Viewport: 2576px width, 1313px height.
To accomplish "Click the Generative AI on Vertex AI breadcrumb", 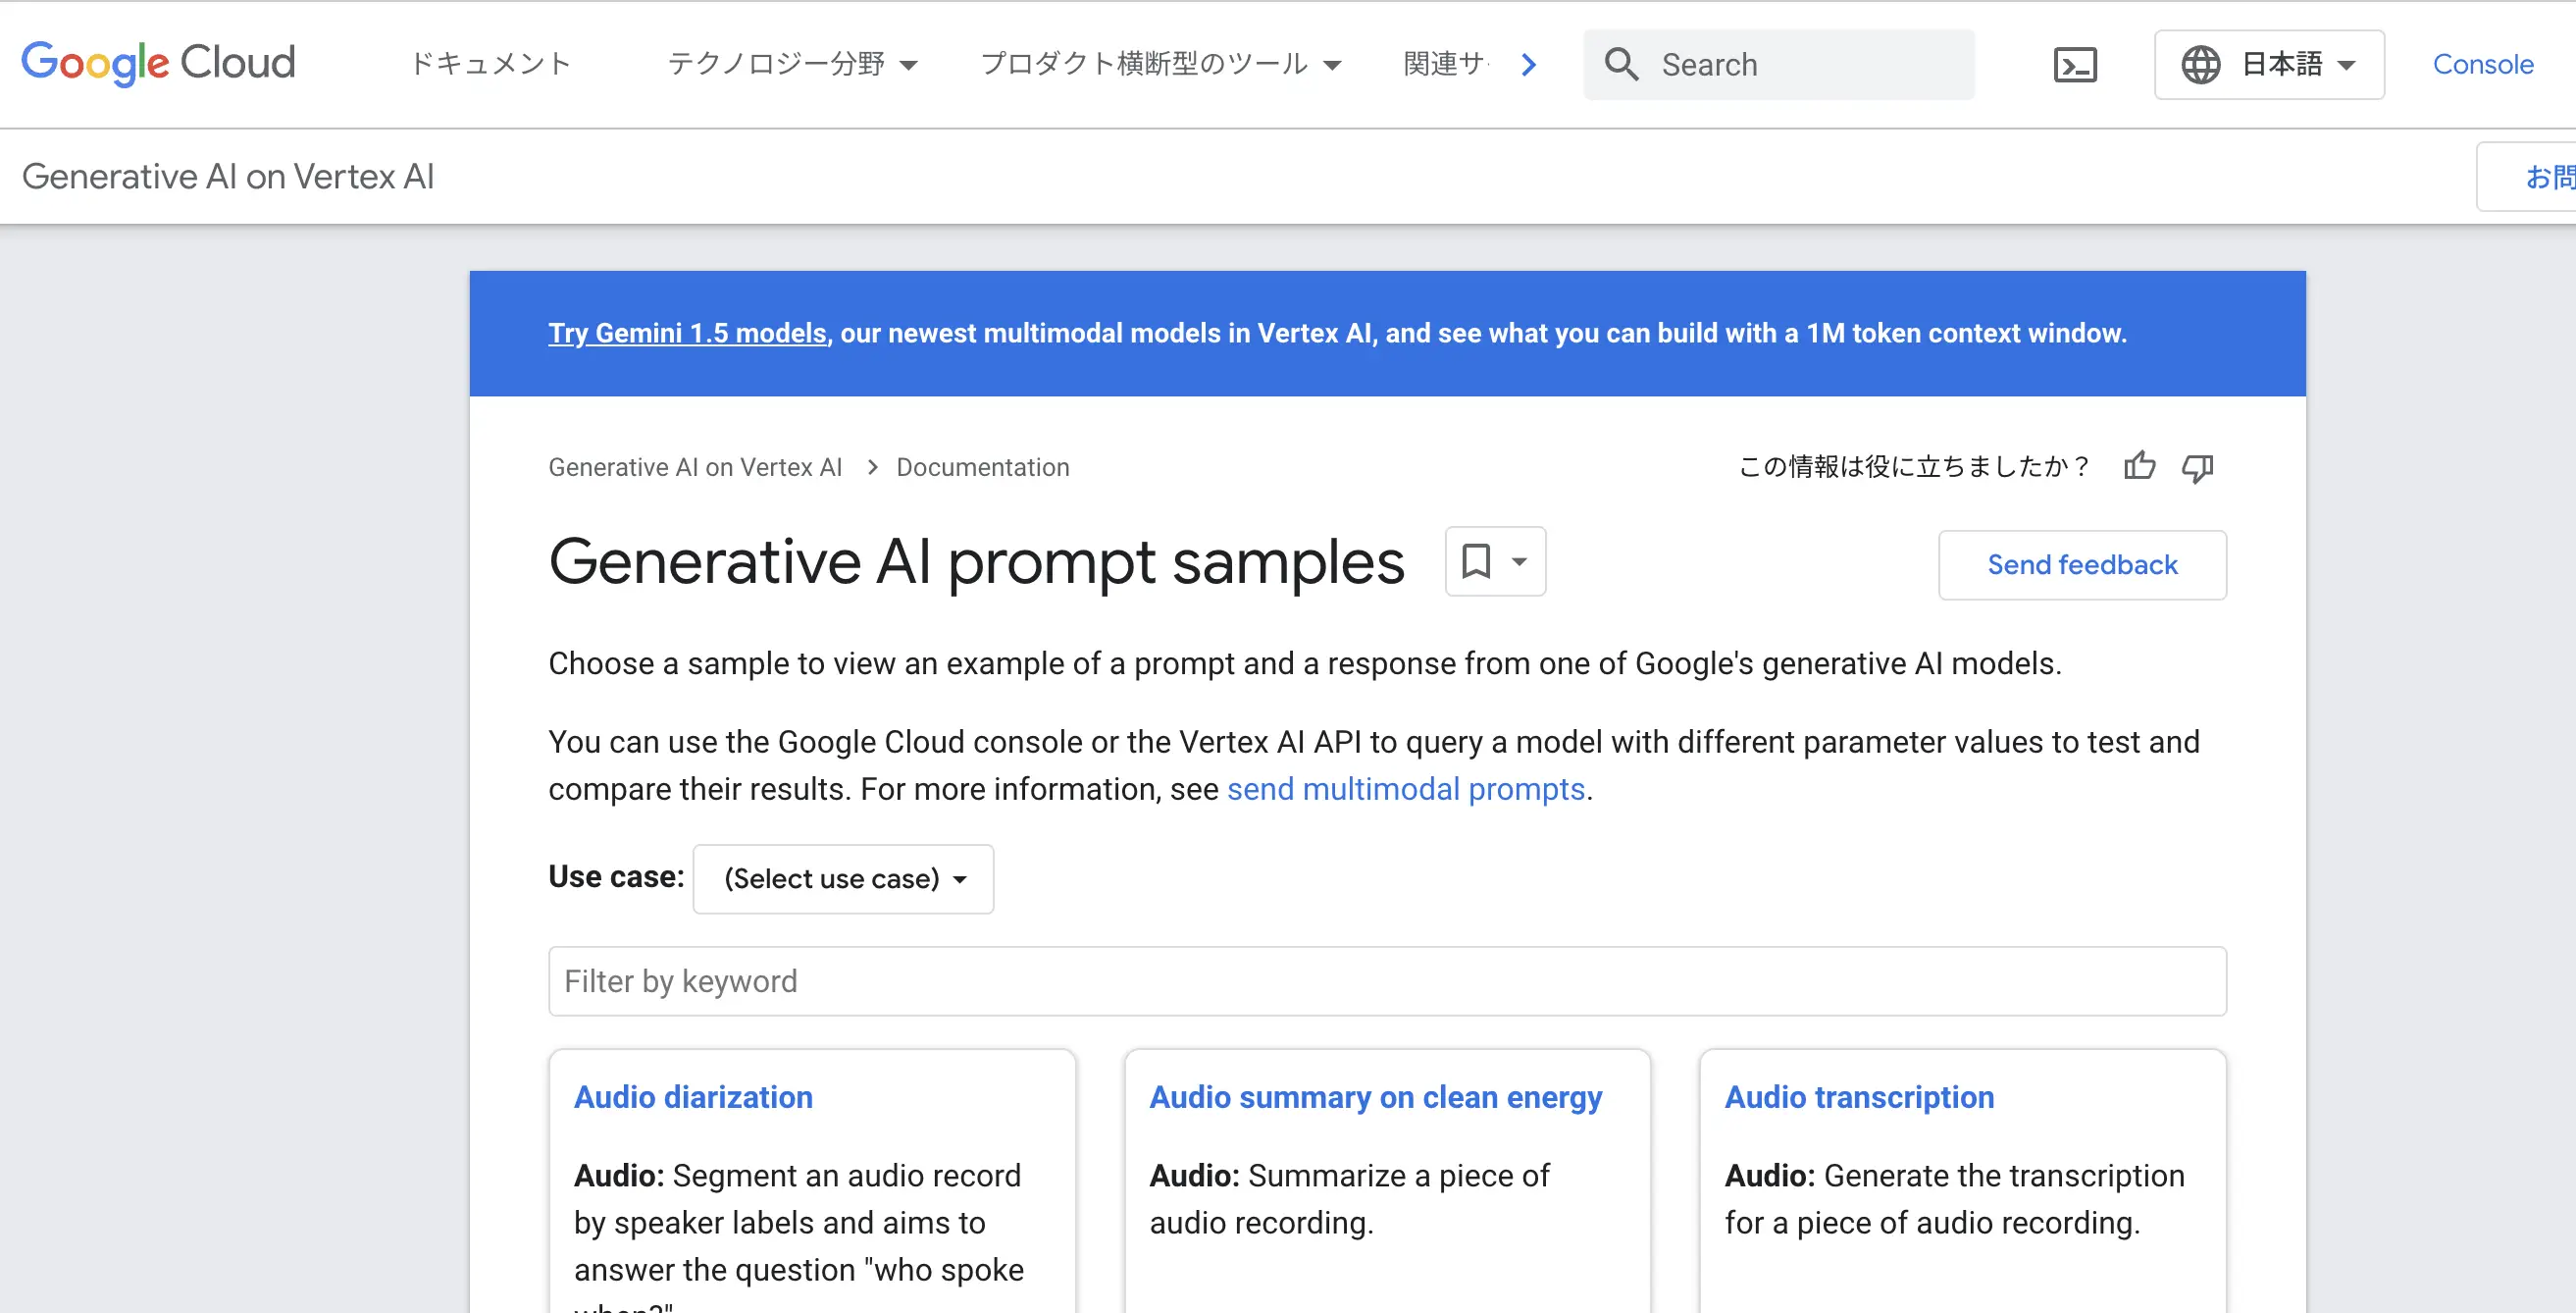I will [695, 467].
